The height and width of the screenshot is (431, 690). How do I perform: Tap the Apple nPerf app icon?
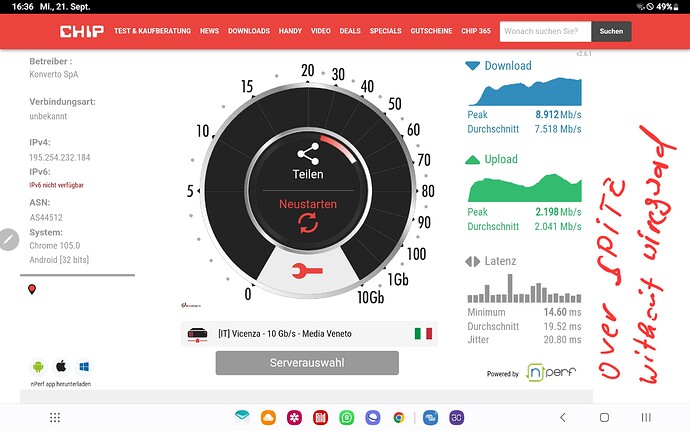coord(61,365)
